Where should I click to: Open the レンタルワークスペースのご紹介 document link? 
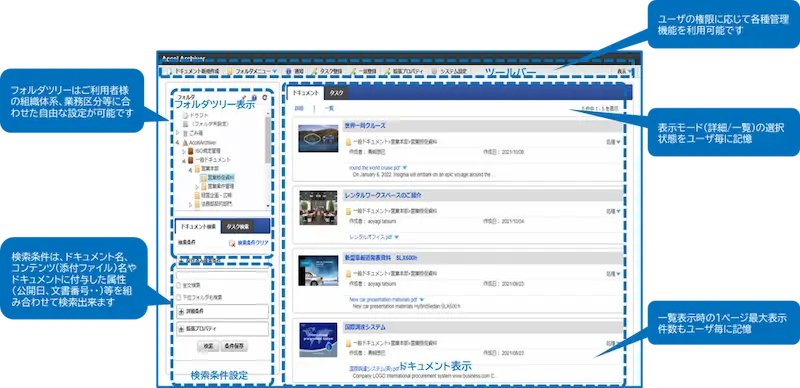click(383, 196)
